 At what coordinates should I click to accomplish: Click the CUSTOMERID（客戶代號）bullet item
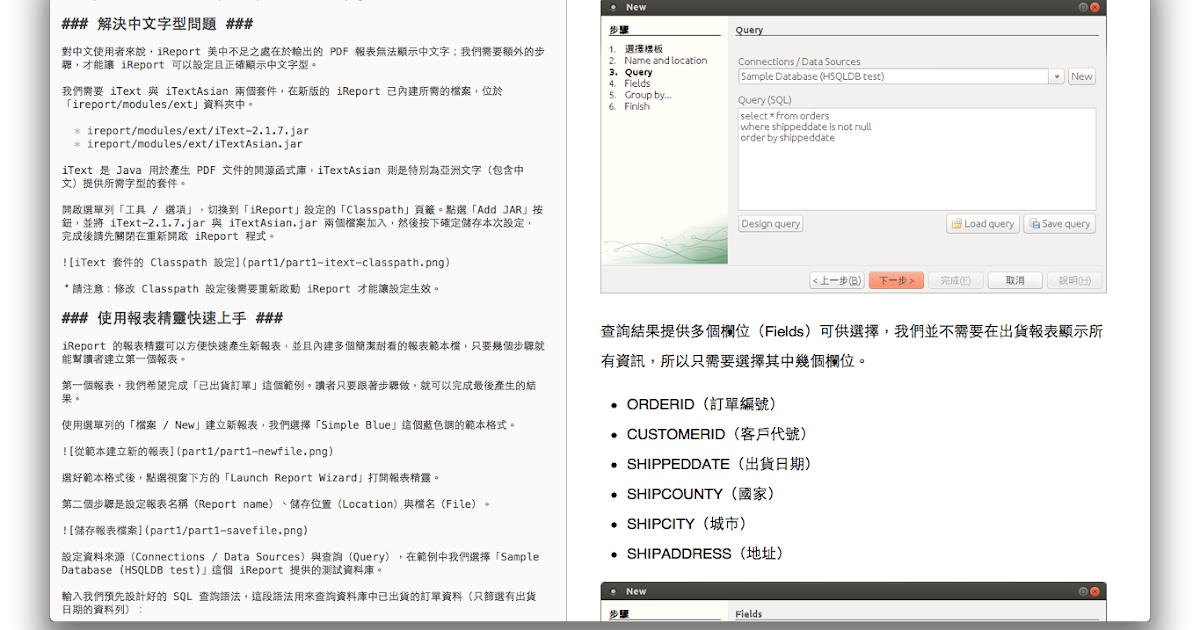pos(717,434)
